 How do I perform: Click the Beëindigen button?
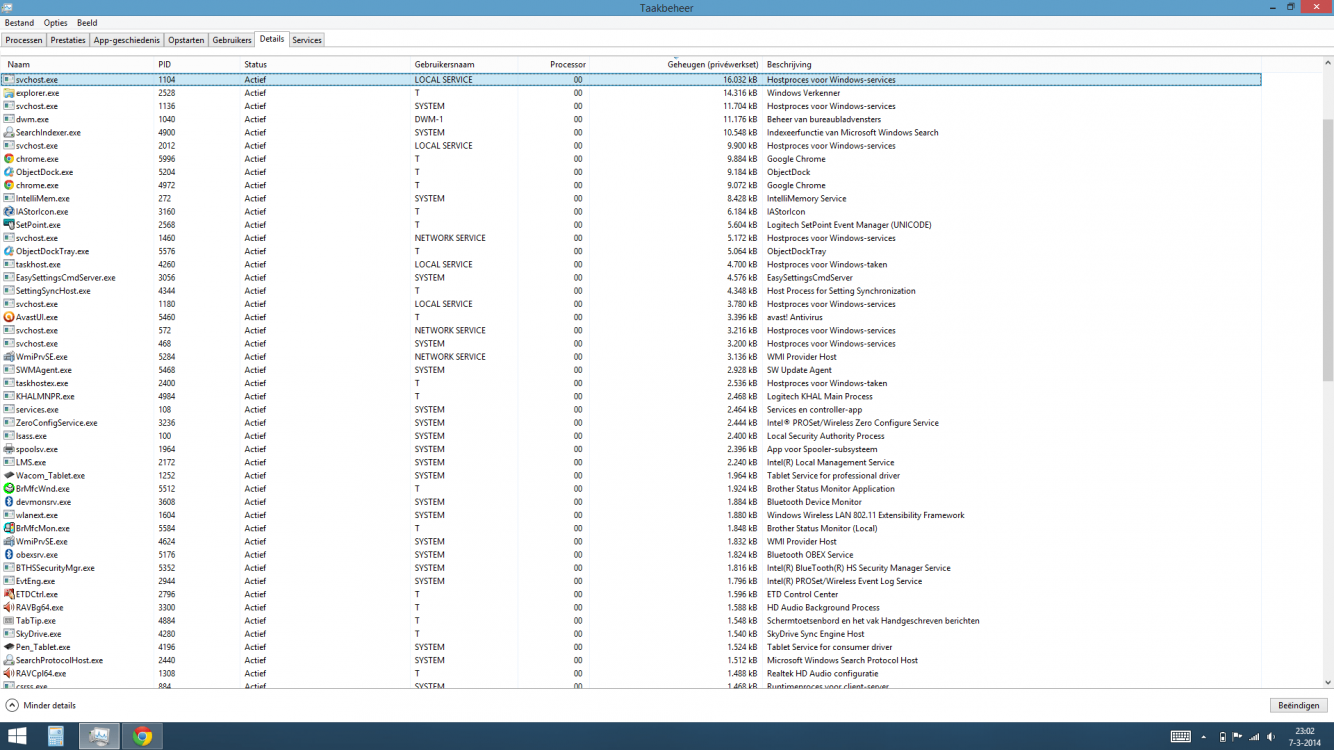(x=1298, y=705)
